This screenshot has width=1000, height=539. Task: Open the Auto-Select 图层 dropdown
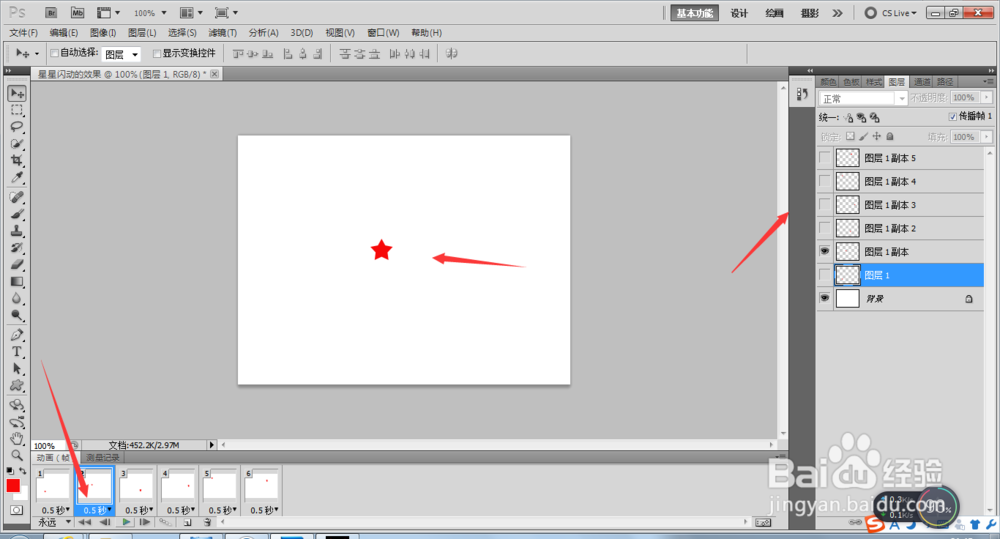point(121,54)
